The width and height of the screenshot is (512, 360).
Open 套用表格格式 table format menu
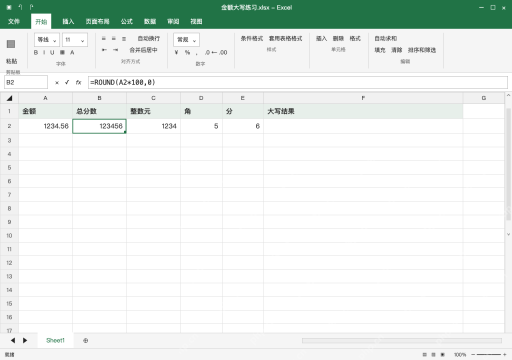286,39
